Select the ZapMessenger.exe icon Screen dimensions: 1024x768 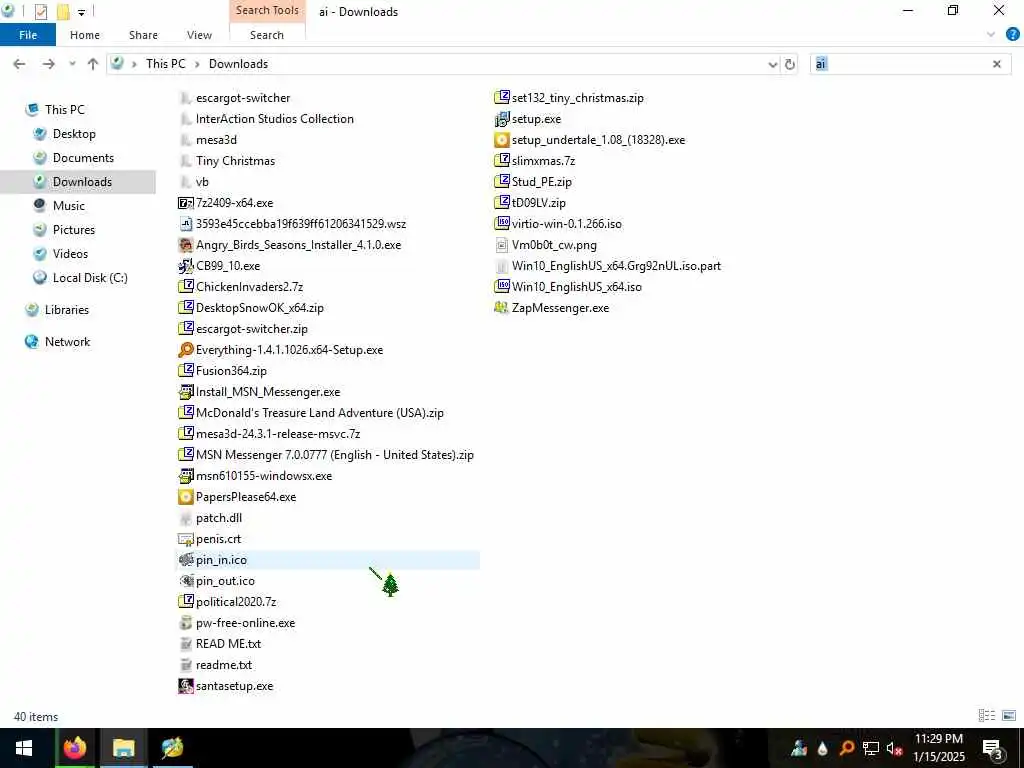pos(502,308)
